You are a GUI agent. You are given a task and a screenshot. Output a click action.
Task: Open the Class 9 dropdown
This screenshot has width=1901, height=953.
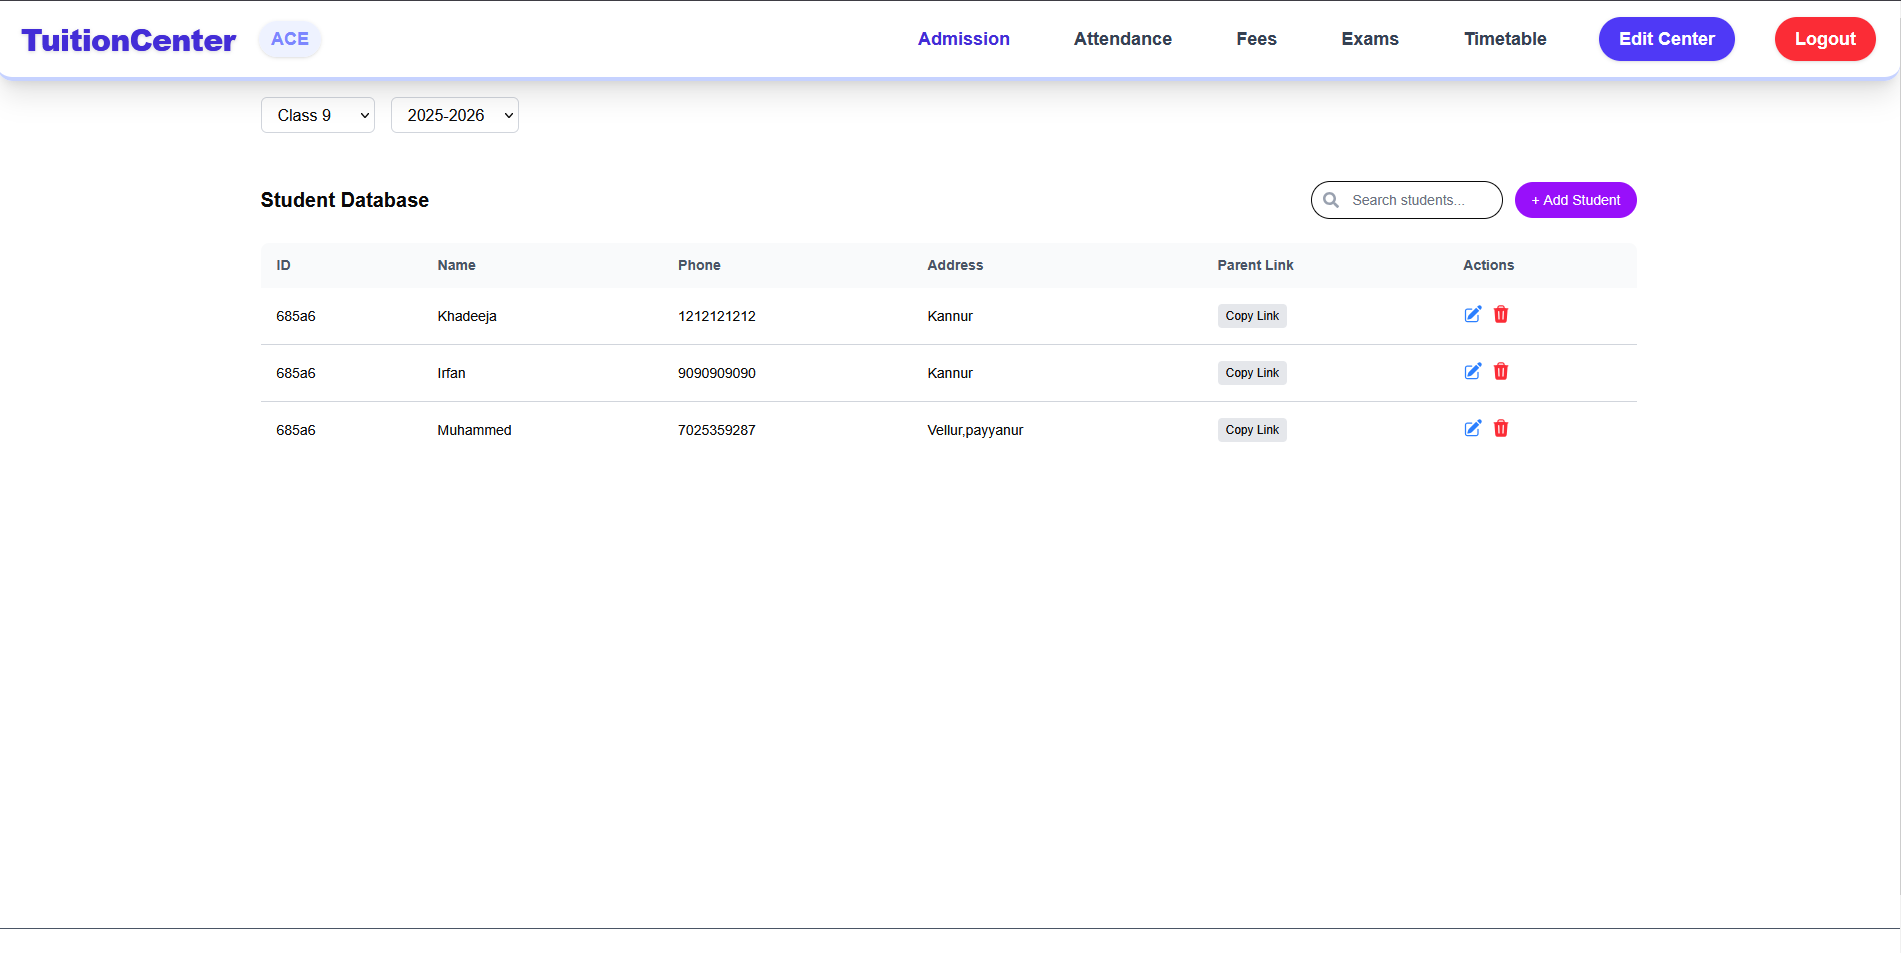[317, 115]
